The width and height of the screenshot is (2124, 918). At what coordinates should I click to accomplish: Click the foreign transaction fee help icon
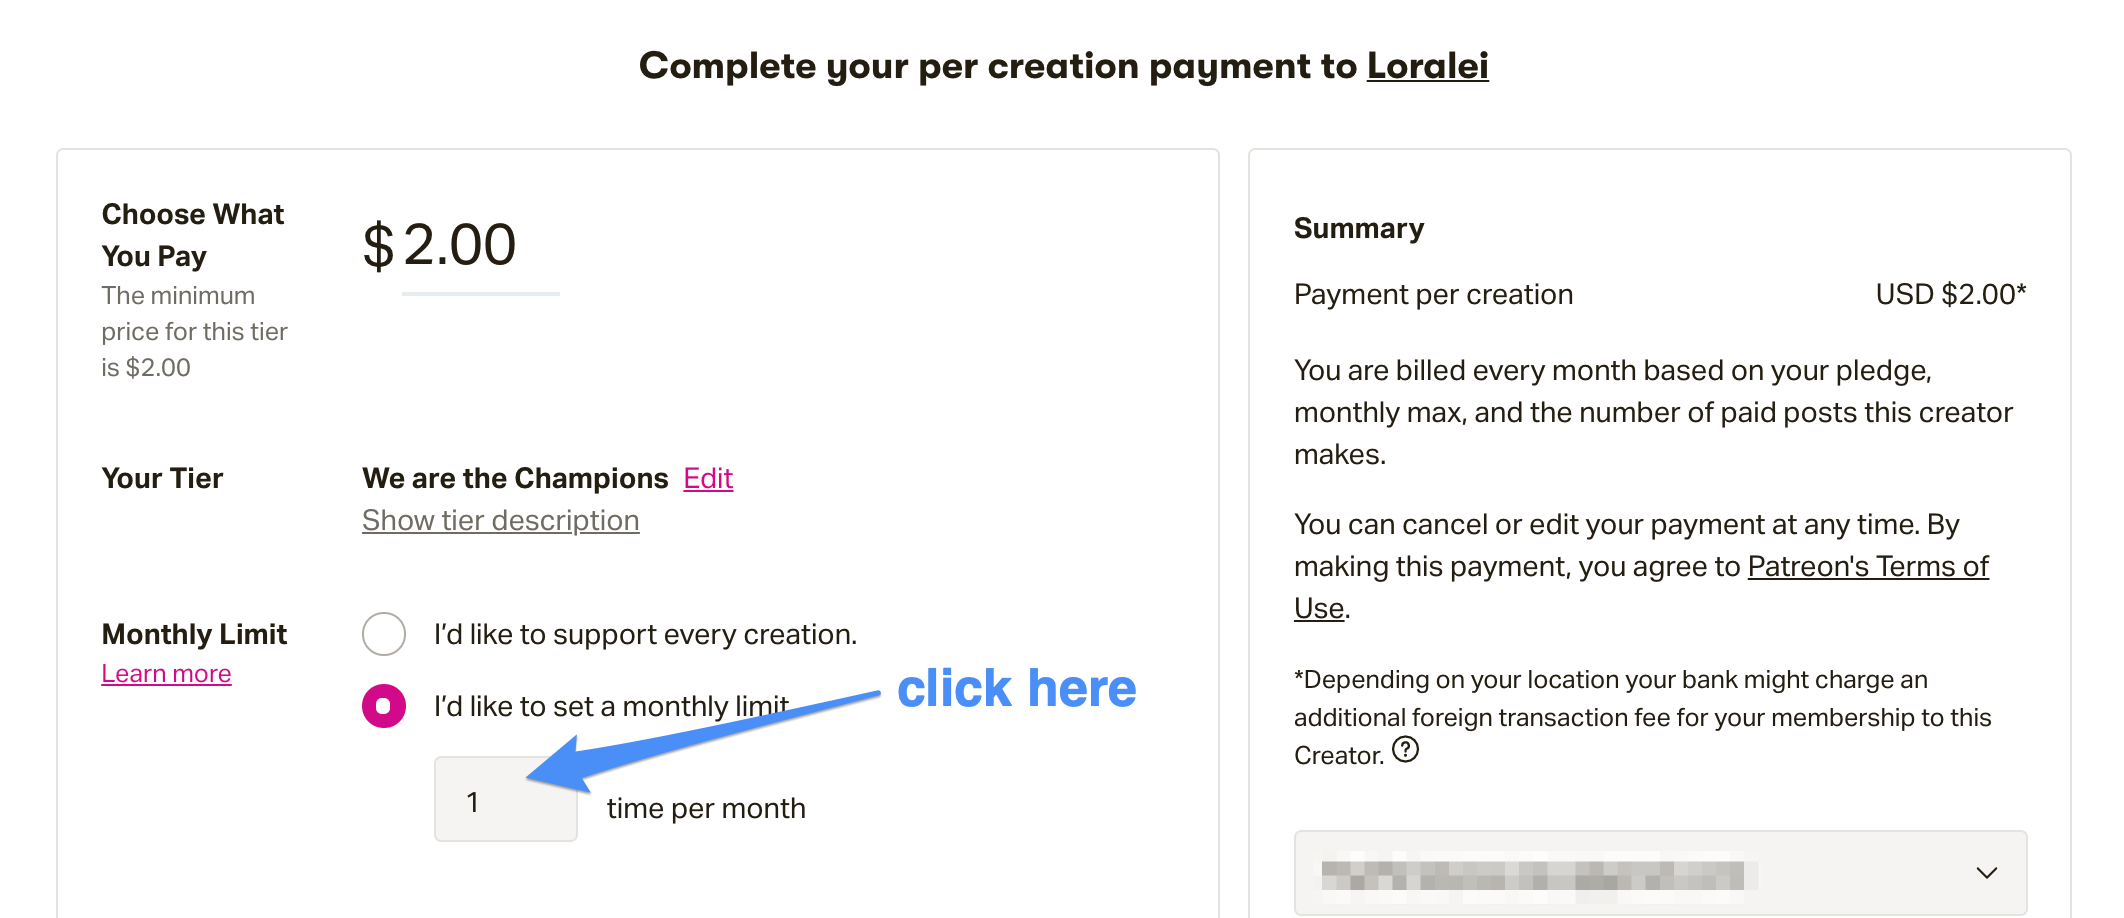pos(1404,750)
